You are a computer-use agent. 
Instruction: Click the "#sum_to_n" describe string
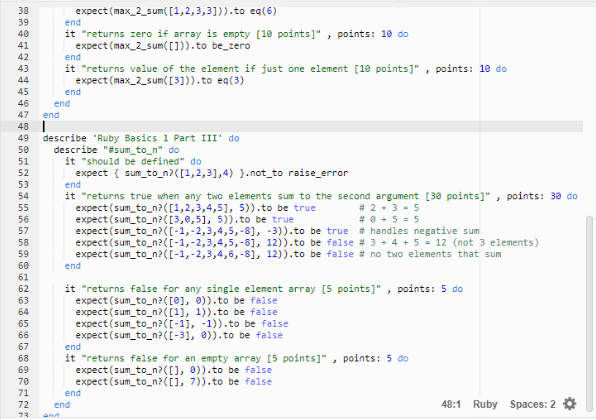click(x=133, y=150)
